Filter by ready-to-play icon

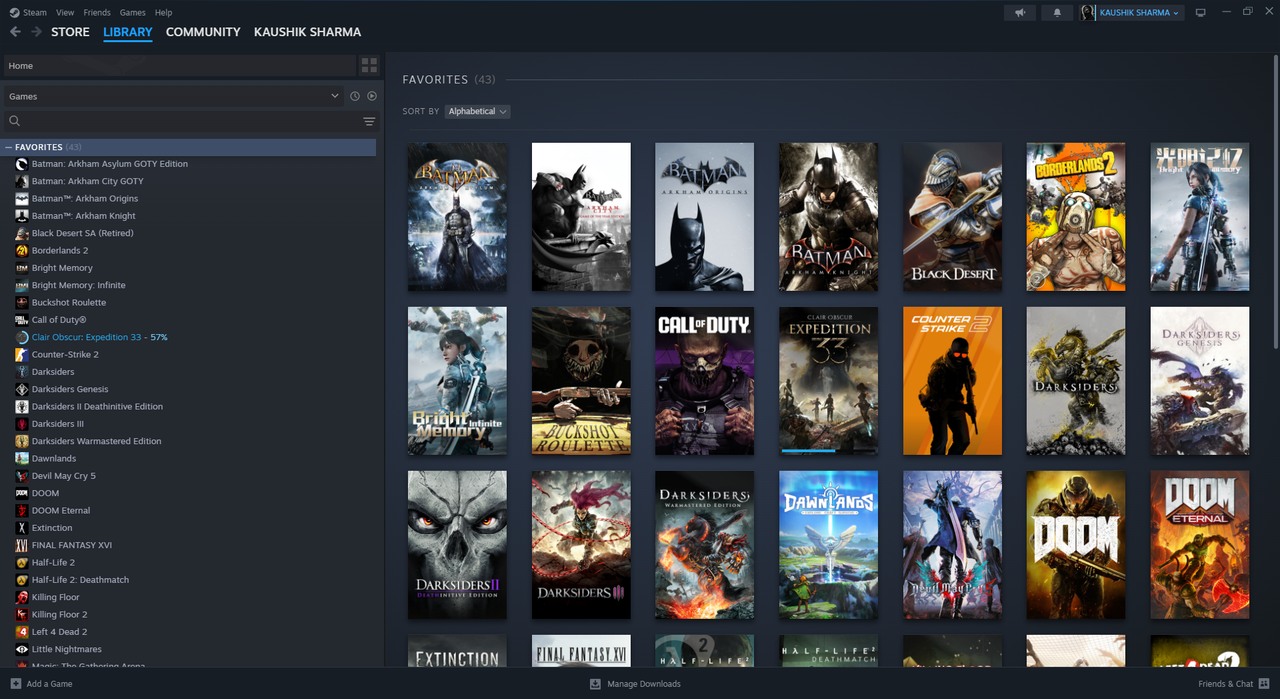(x=372, y=96)
